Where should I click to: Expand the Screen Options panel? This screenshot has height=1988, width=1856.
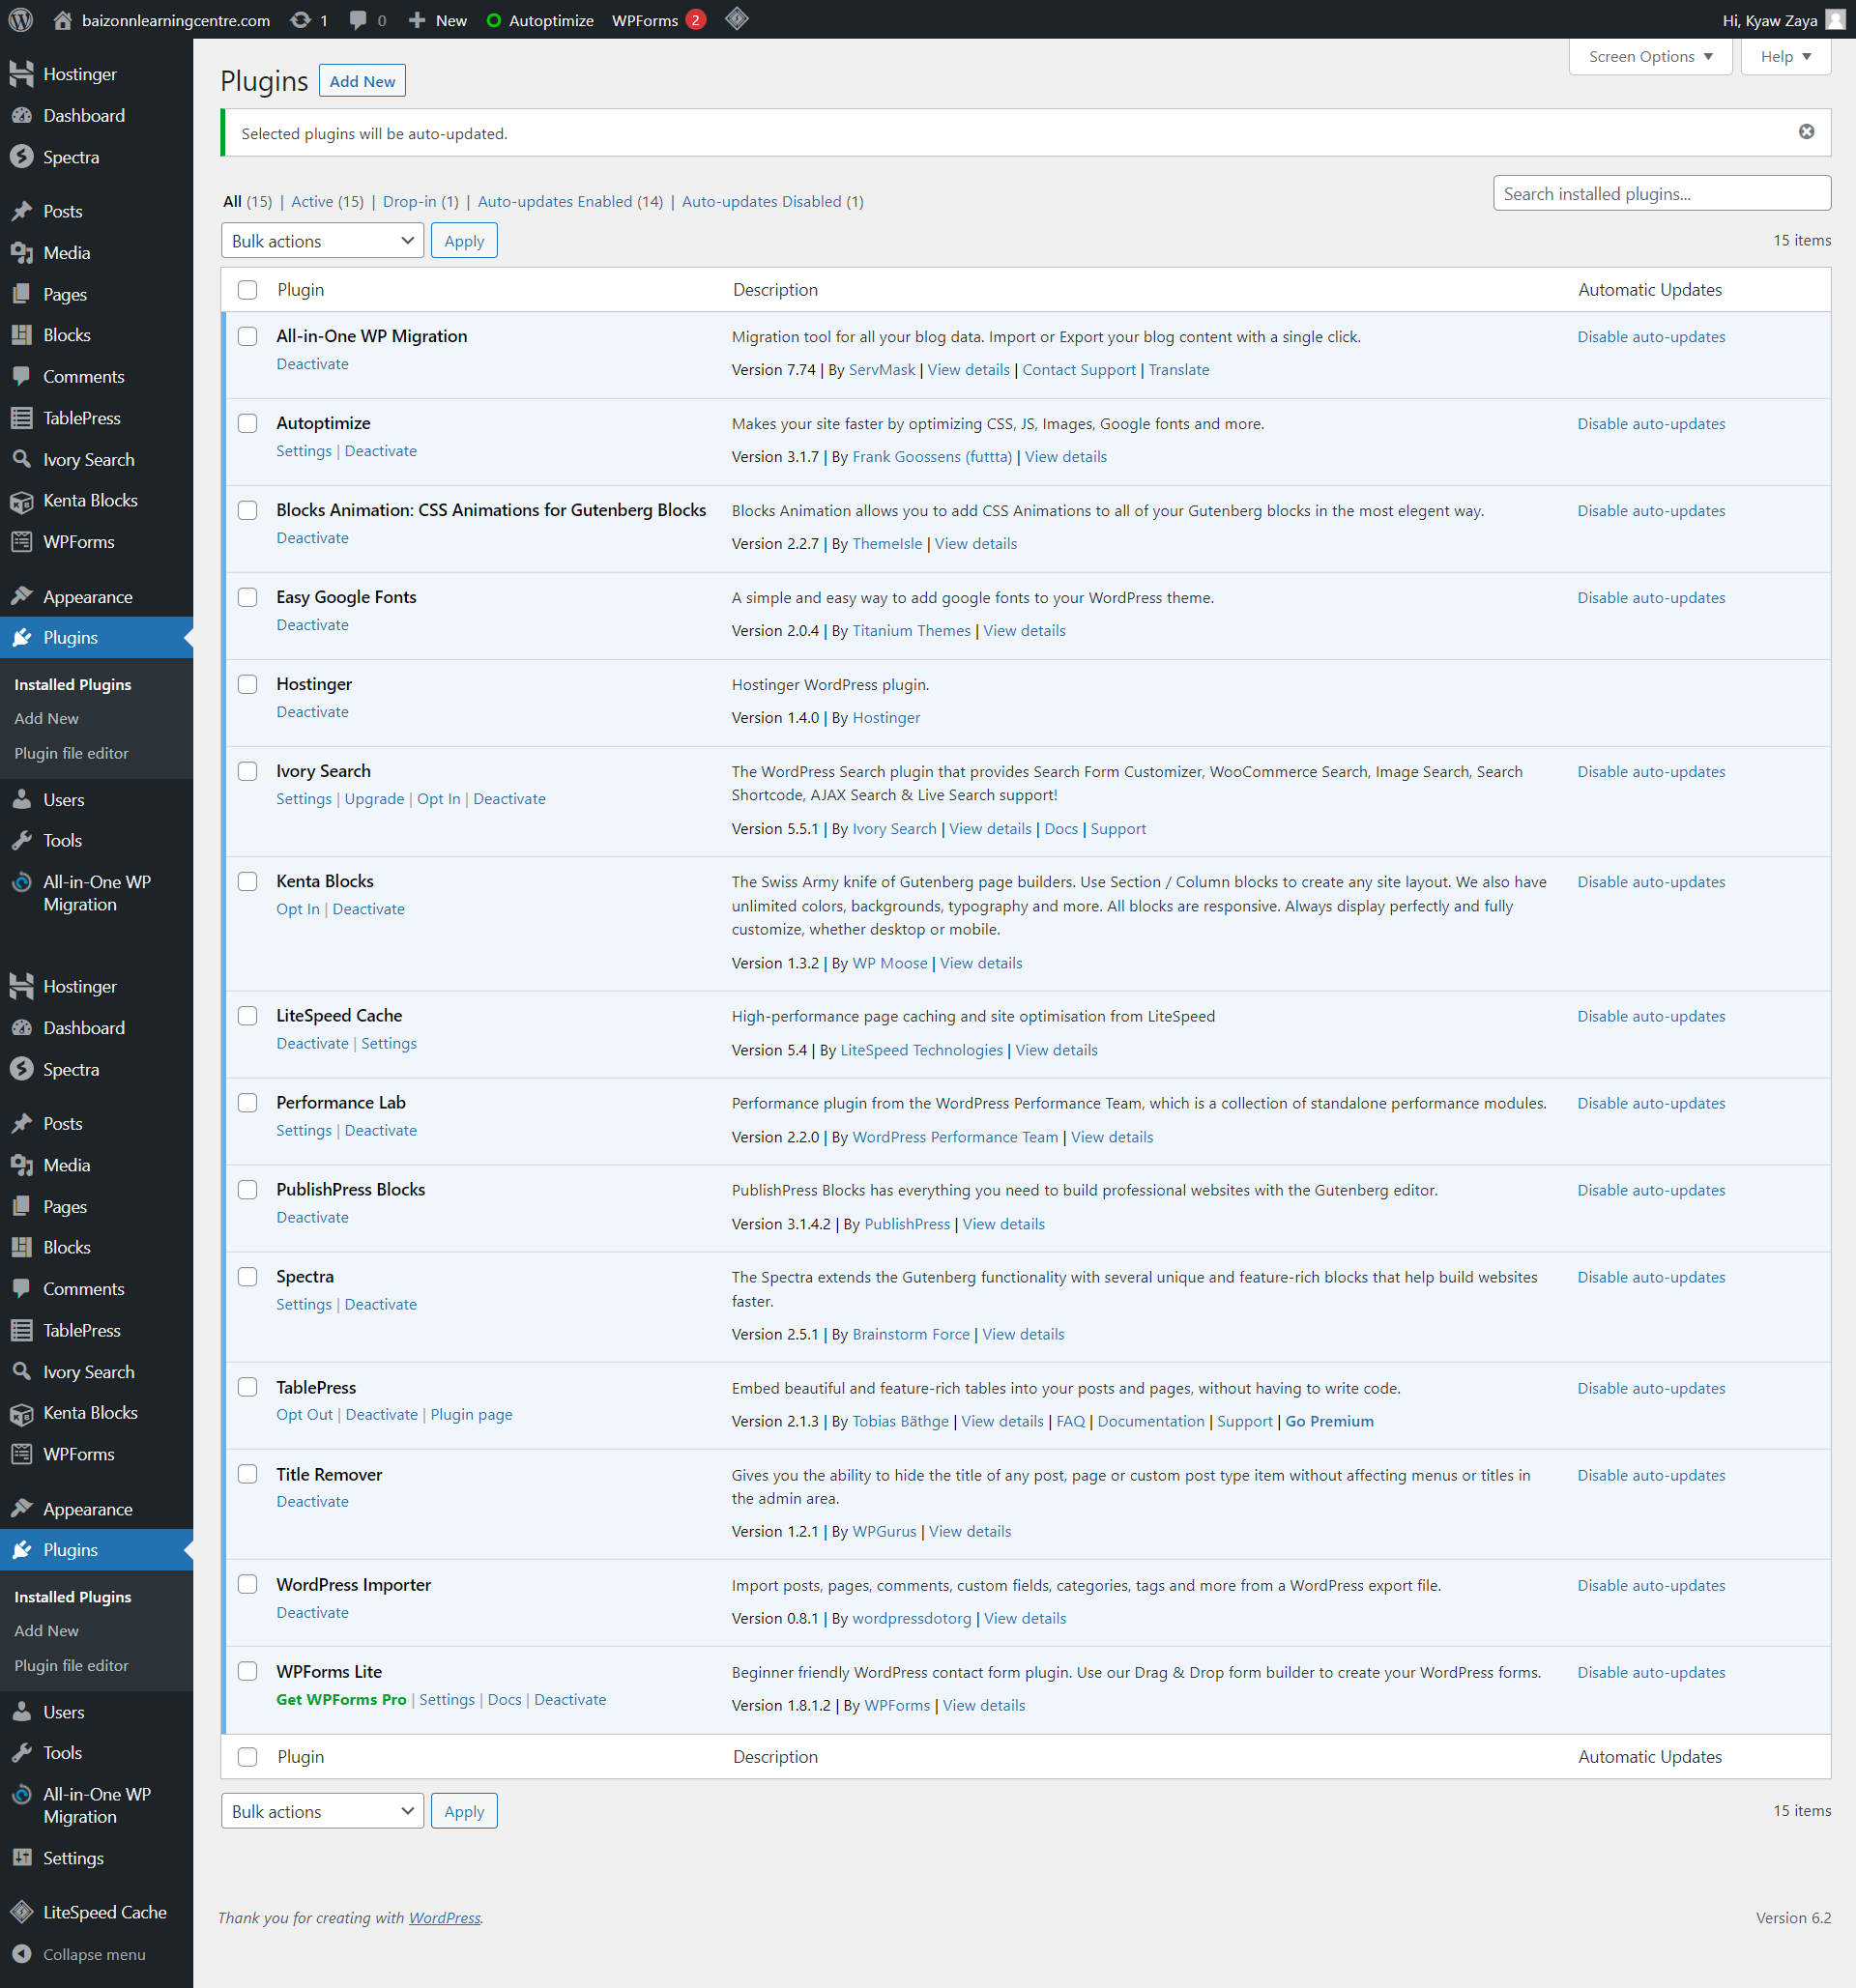[1650, 57]
